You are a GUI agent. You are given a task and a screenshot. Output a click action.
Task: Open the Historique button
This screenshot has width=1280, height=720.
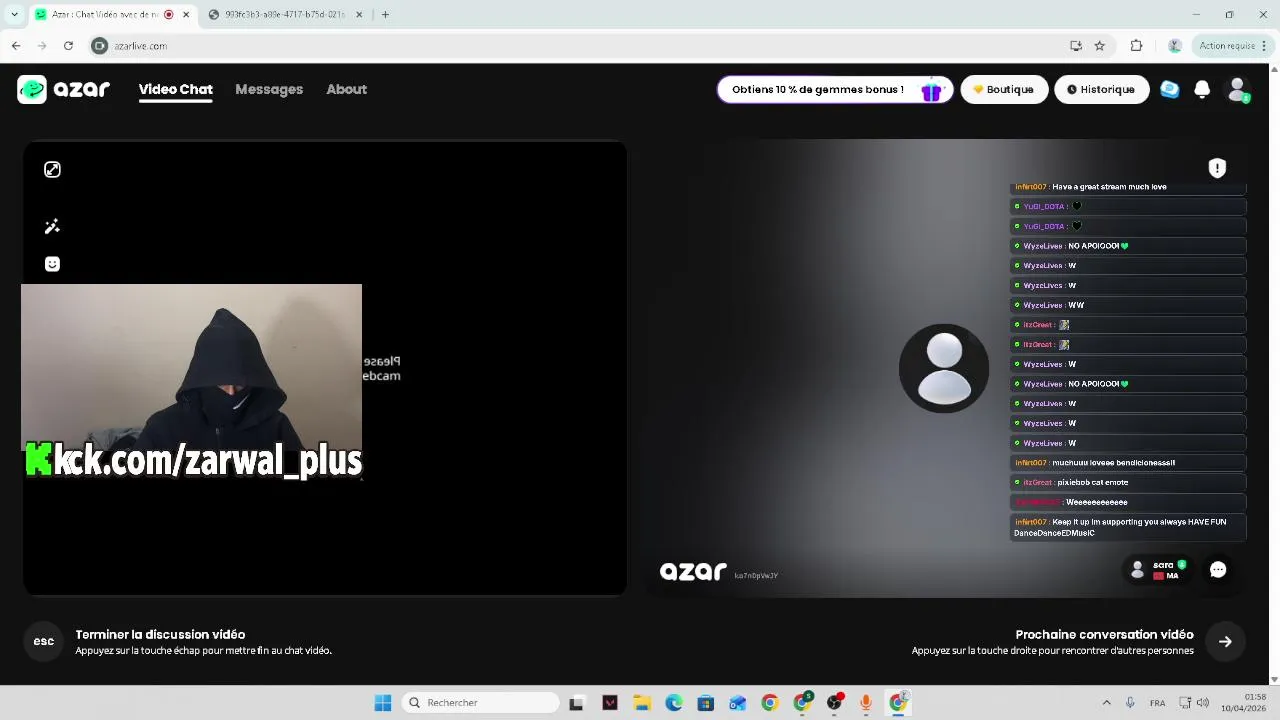click(1101, 89)
